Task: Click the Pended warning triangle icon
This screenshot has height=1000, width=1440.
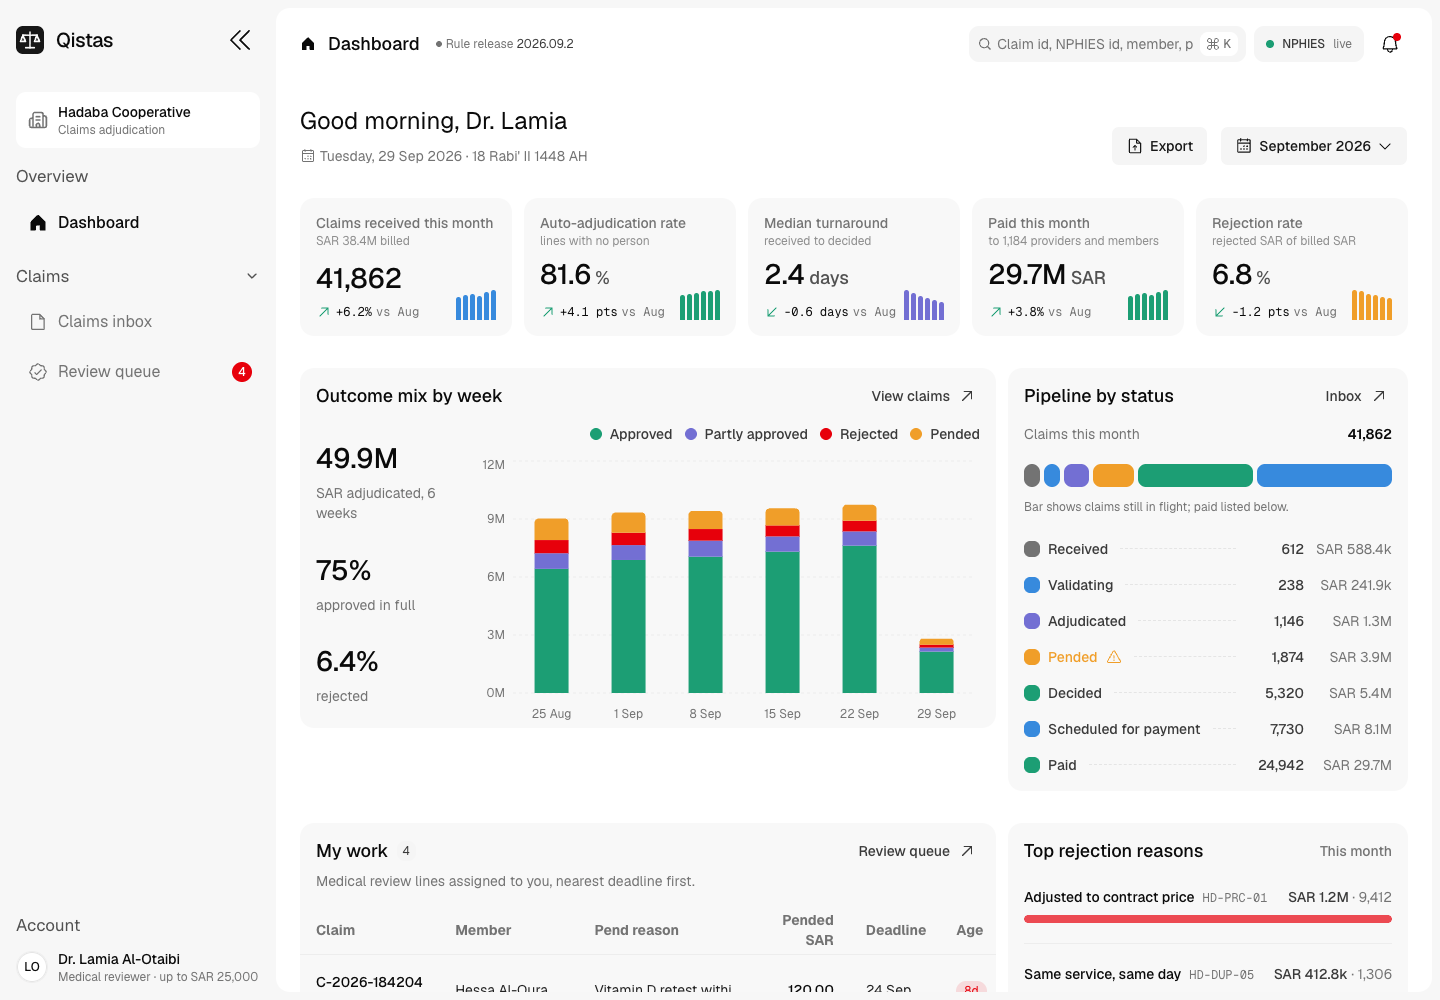Action: click(x=1114, y=657)
